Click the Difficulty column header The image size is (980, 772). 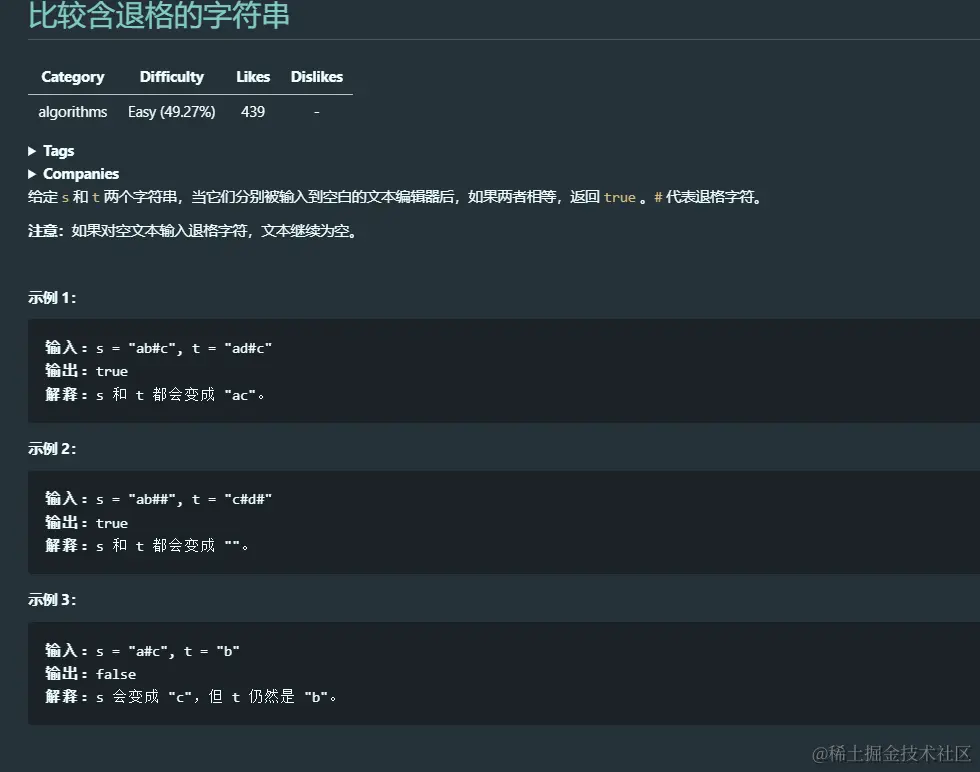[171, 76]
